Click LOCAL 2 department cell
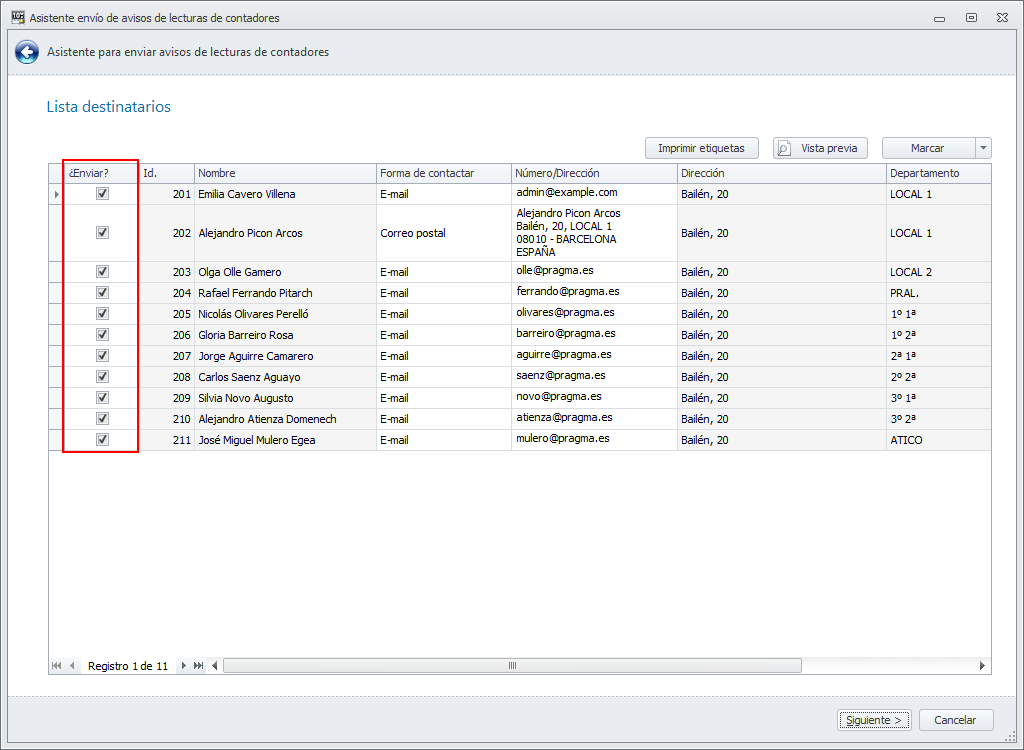The height and width of the screenshot is (750, 1024). [x=938, y=272]
